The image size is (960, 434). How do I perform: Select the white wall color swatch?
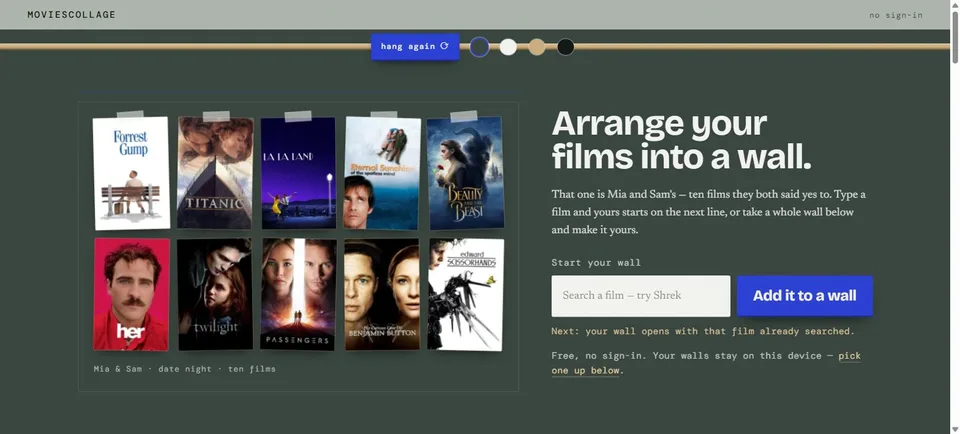[x=508, y=47]
